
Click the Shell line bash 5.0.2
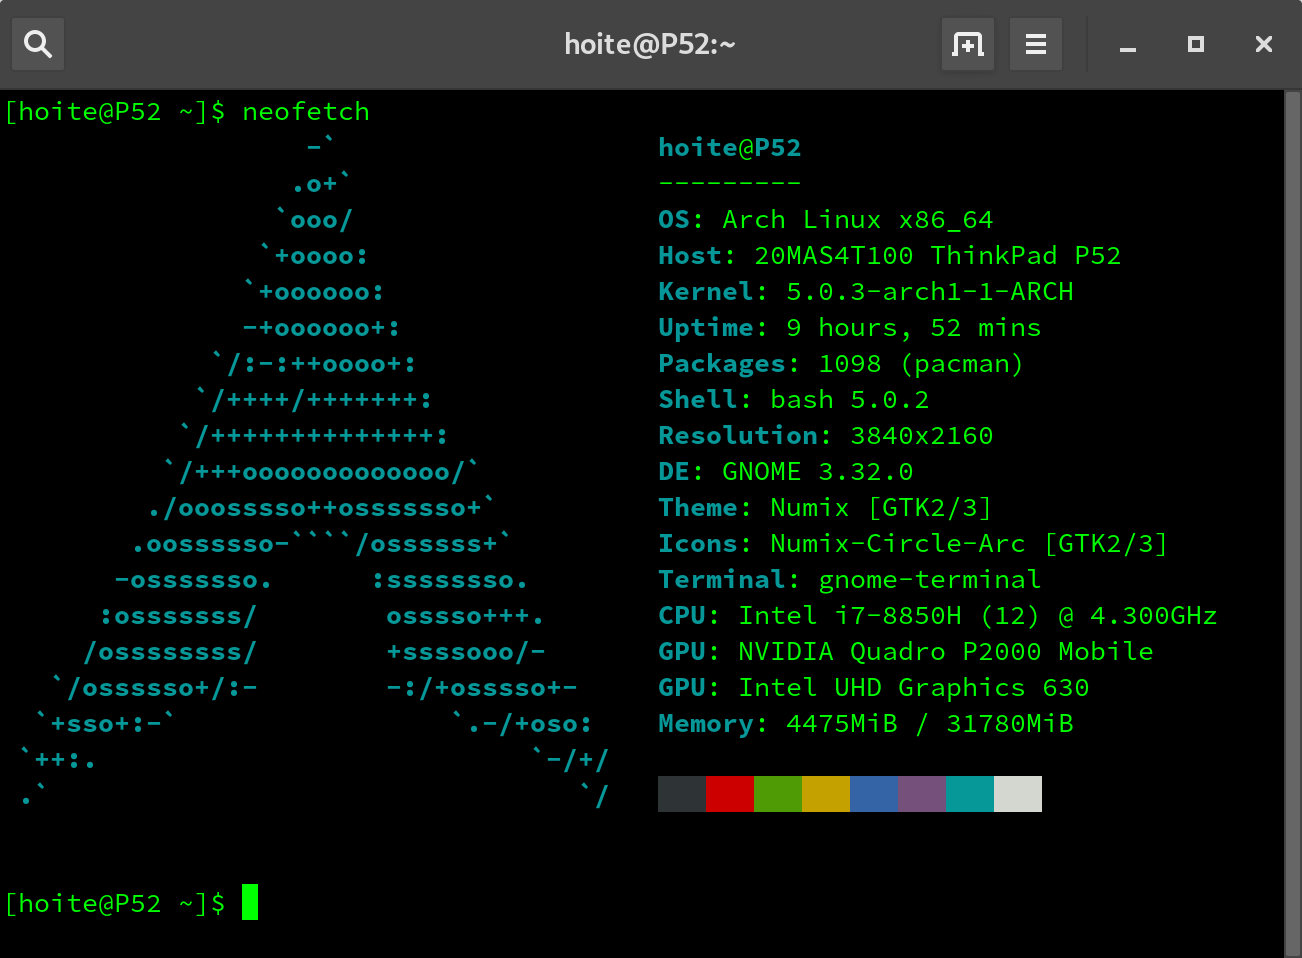pos(794,400)
